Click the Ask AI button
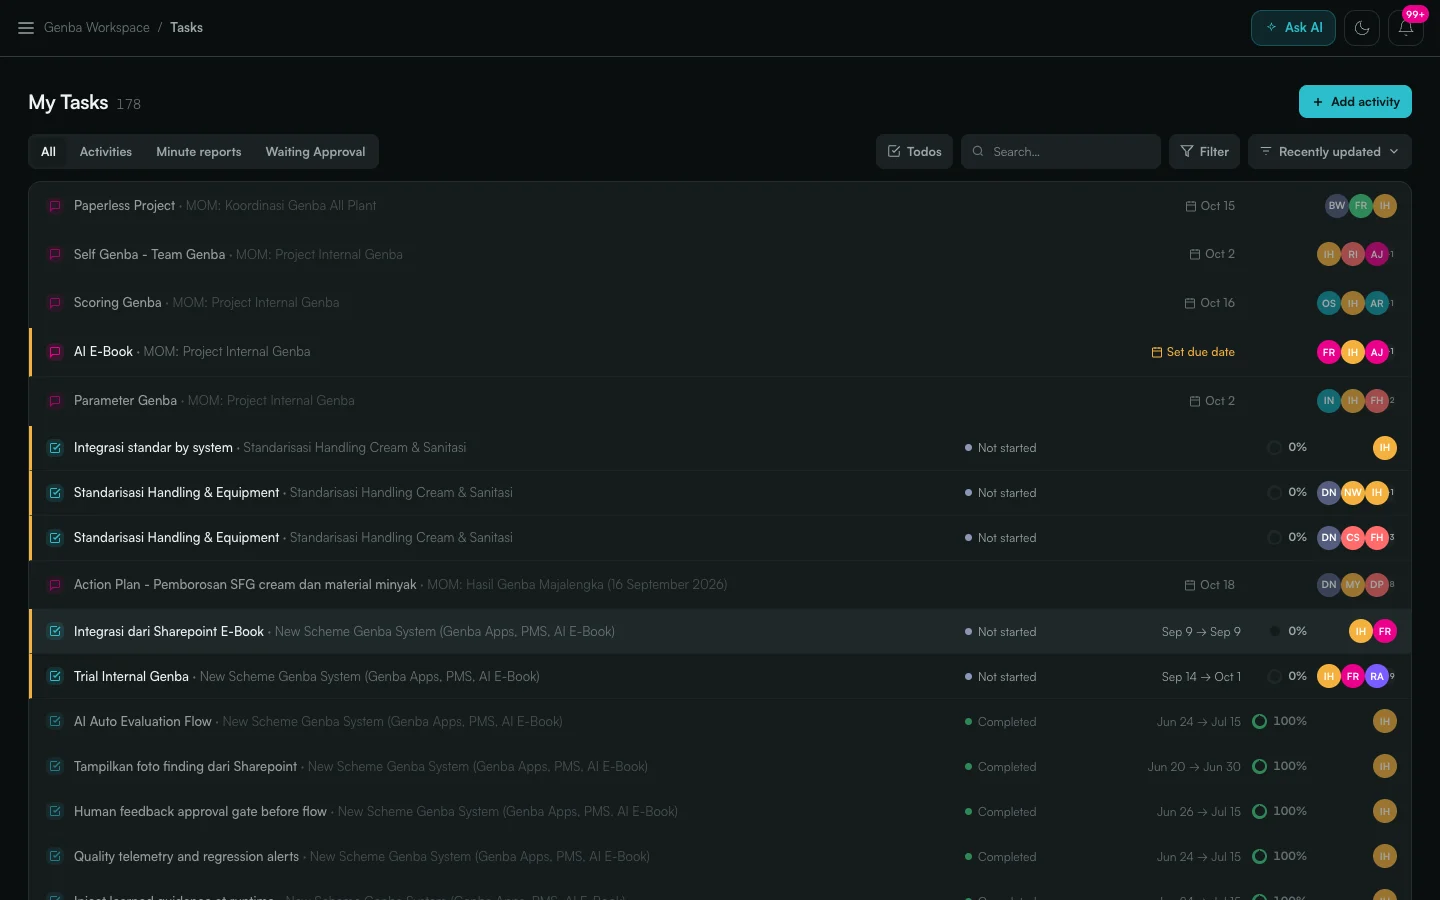This screenshot has height=900, width=1440. [1293, 28]
